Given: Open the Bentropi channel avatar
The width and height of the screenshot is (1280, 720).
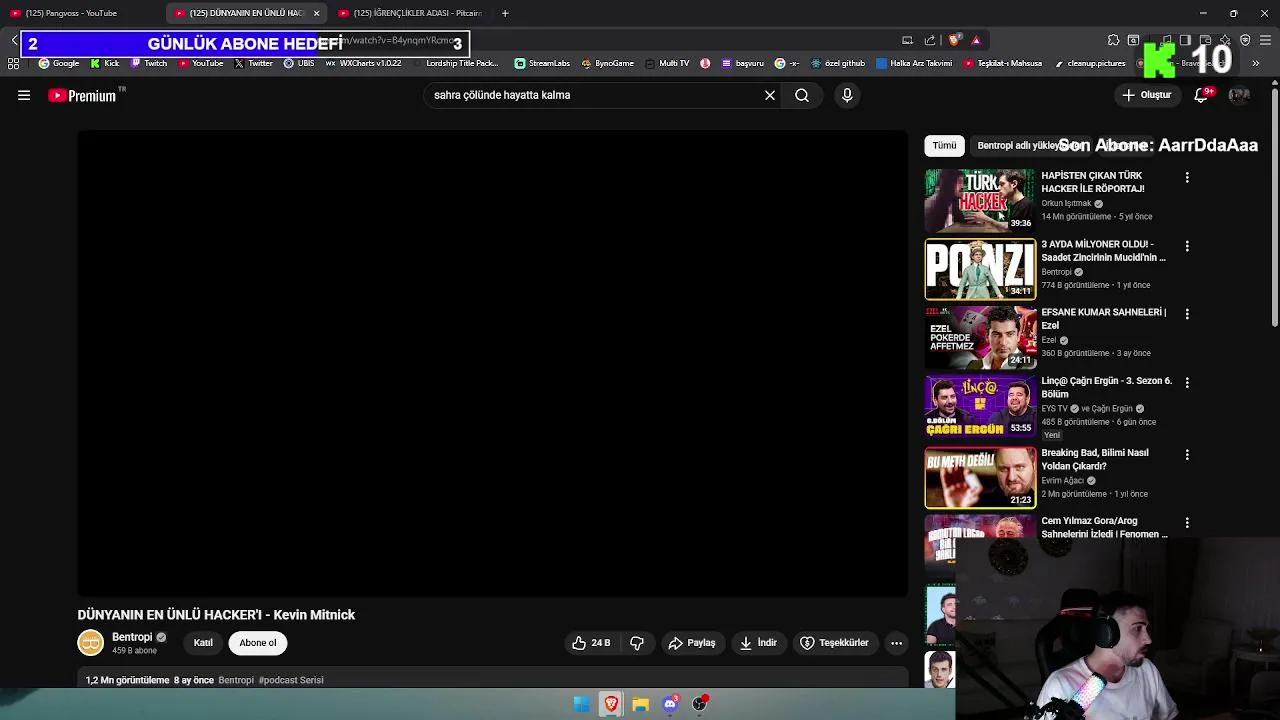Looking at the screenshot, I should coord(90,643).
